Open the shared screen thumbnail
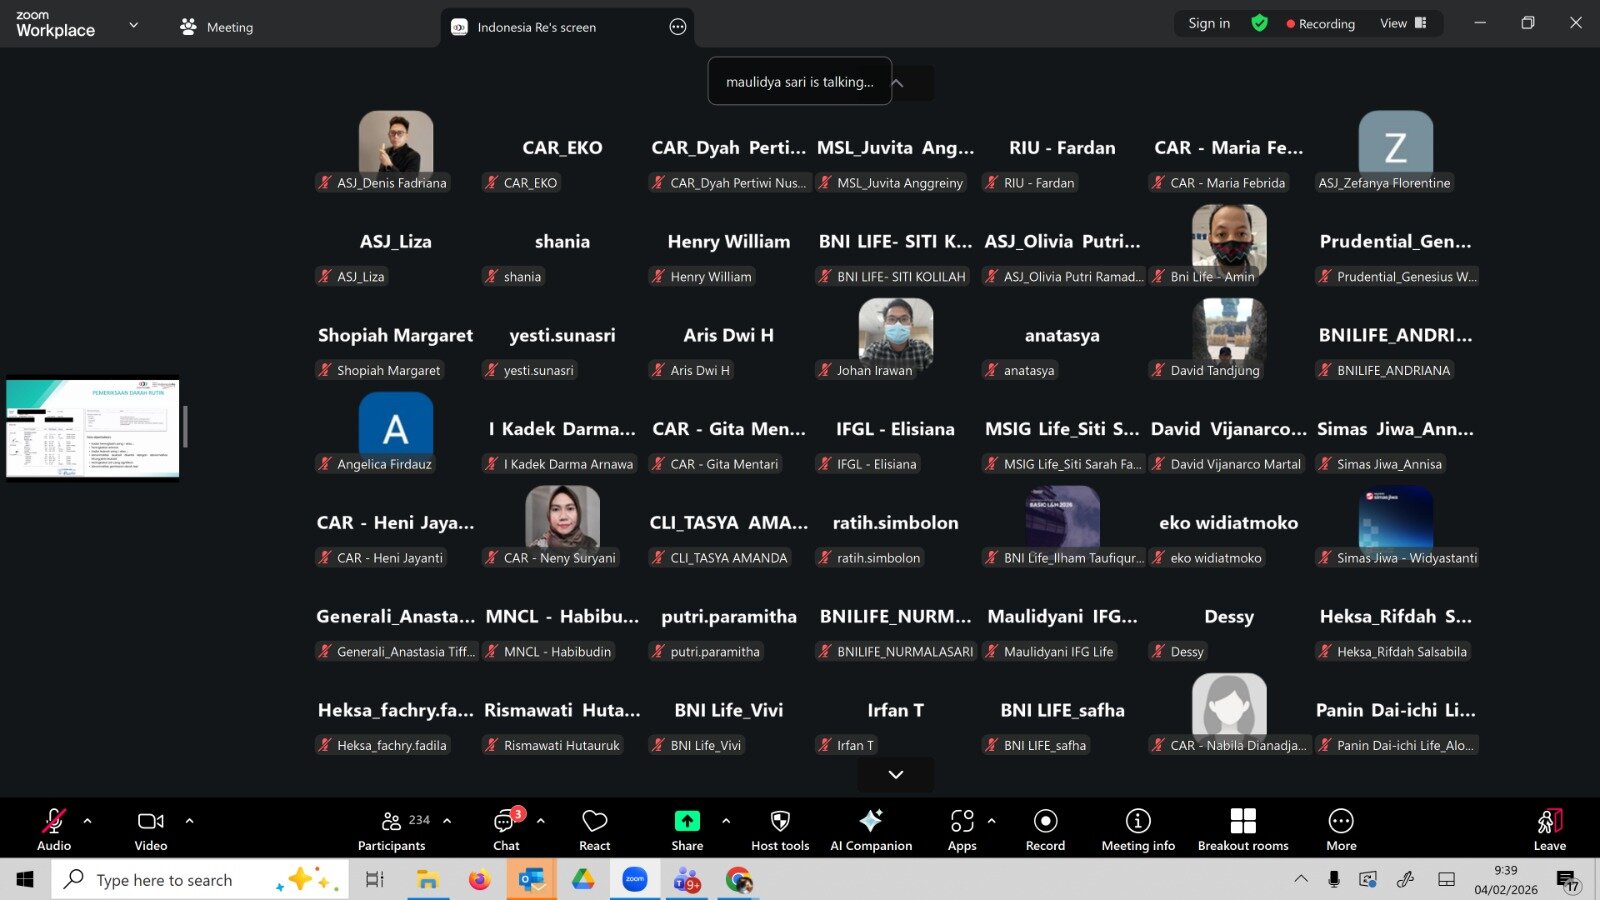This screenshot has height=900, width=1600. point(93,428)
